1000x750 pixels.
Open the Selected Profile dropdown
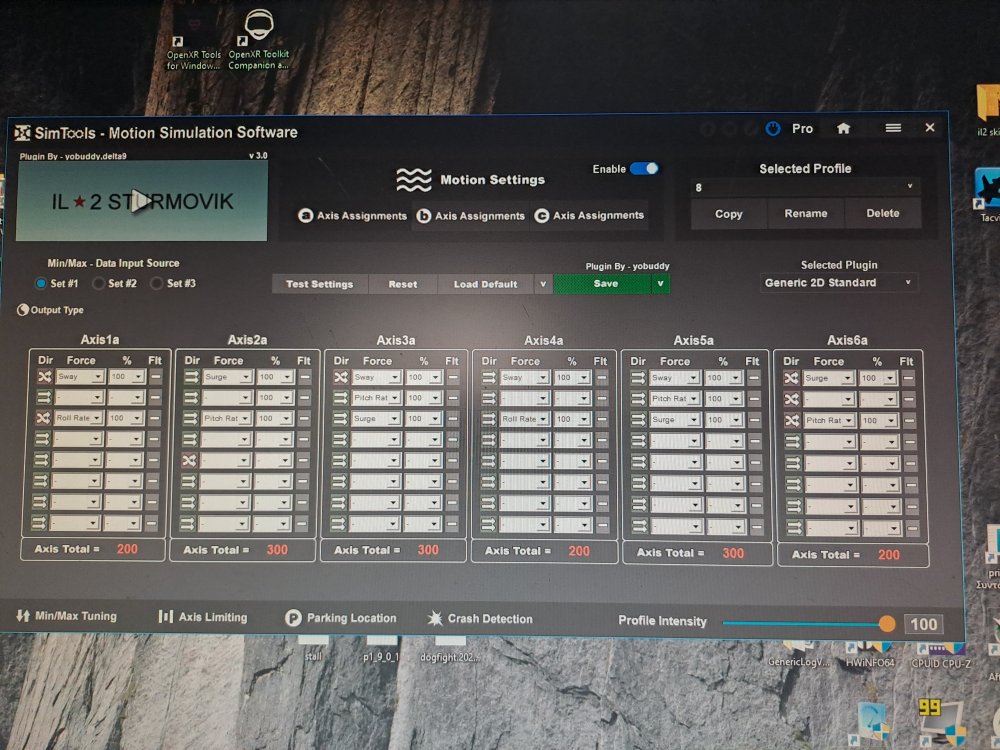pos(805,188)
